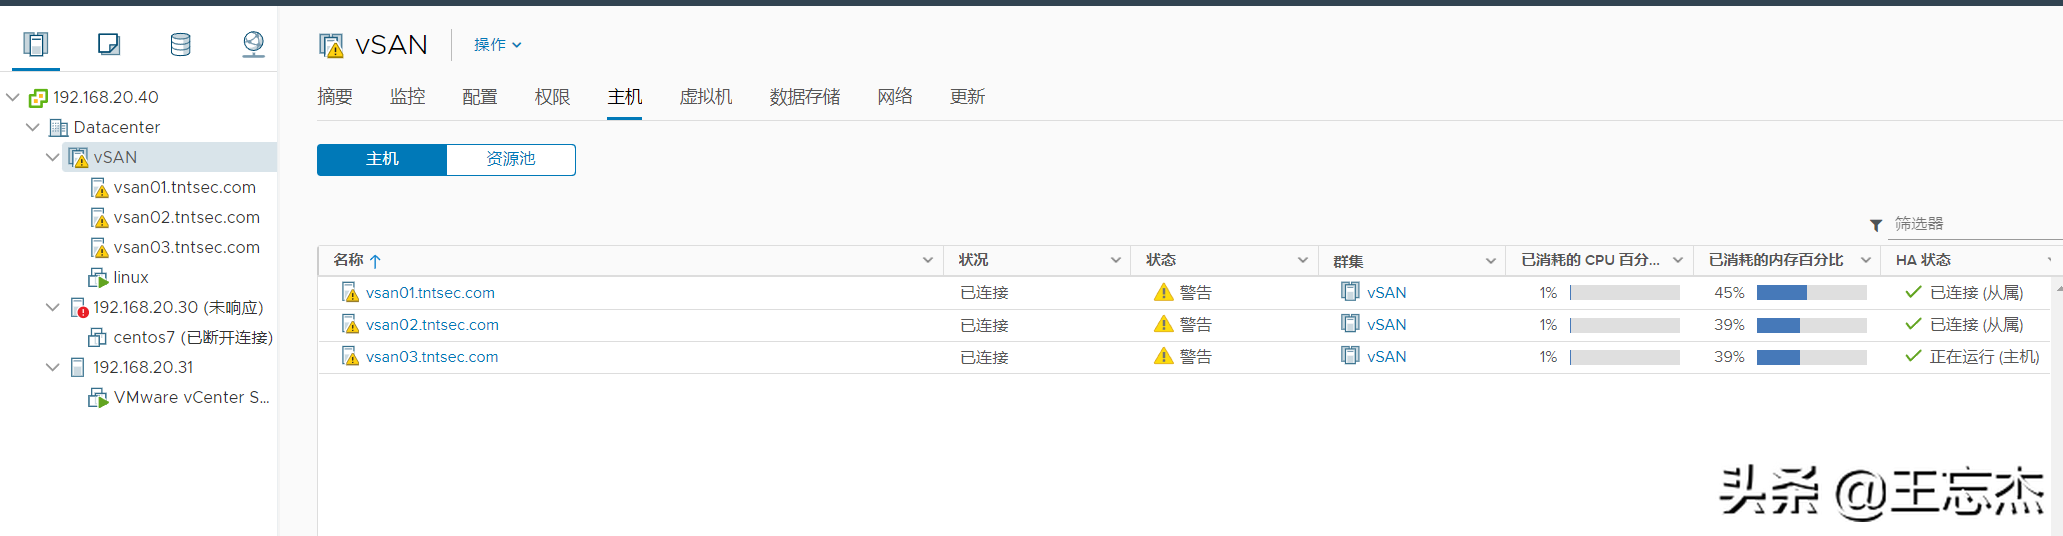This screenshot has height=536, width=2063.
Task: Open Storage inventory view icon
Action: point(181,44)
